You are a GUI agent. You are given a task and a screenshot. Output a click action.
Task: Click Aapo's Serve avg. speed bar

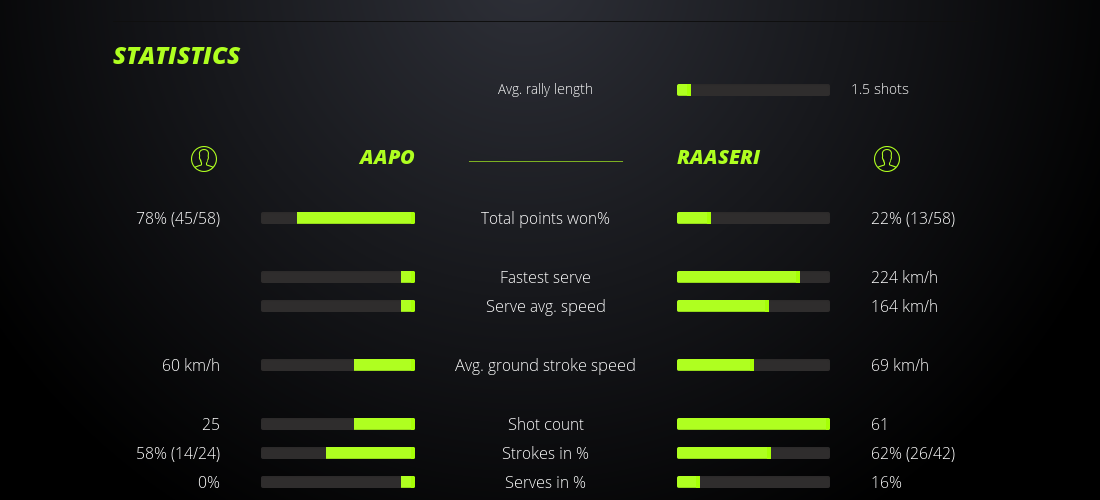point(338,306)
